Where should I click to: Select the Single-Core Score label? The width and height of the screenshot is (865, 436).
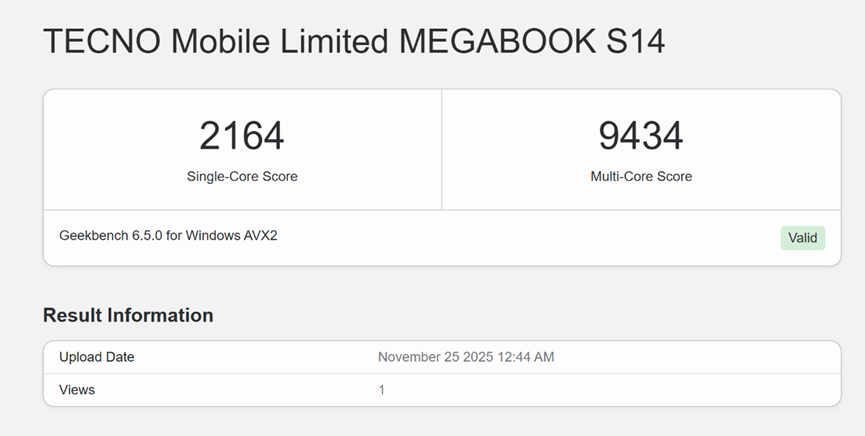(242, 176)
